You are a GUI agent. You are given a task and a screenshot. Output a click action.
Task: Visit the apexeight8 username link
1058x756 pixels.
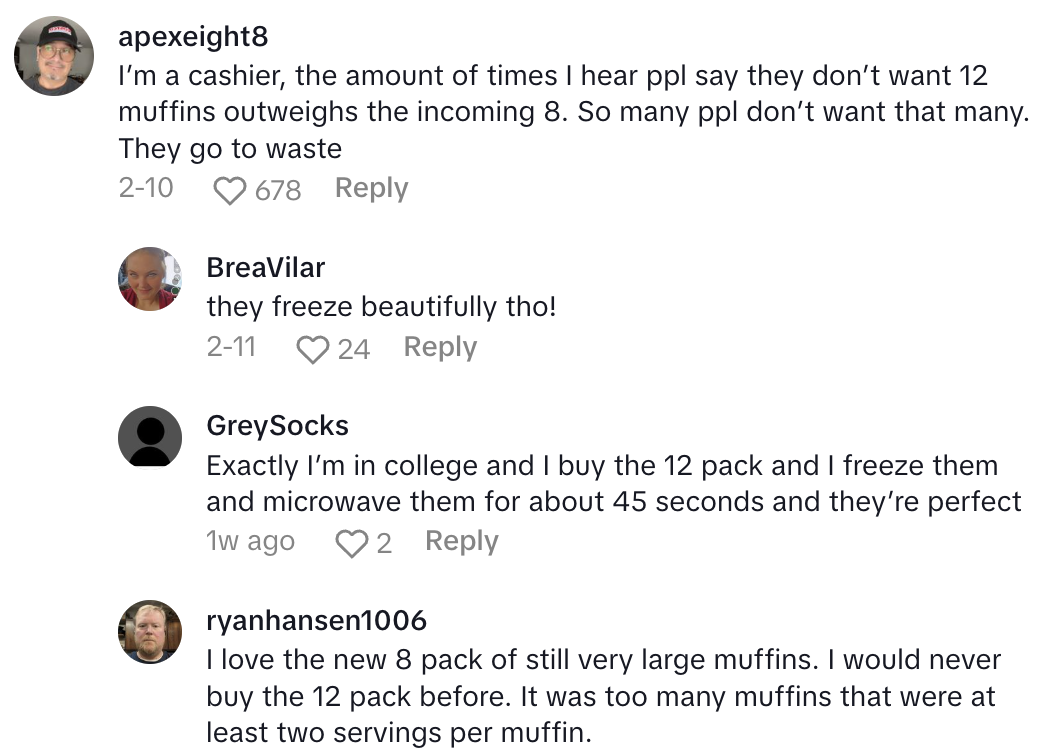(x=193, y=37)
